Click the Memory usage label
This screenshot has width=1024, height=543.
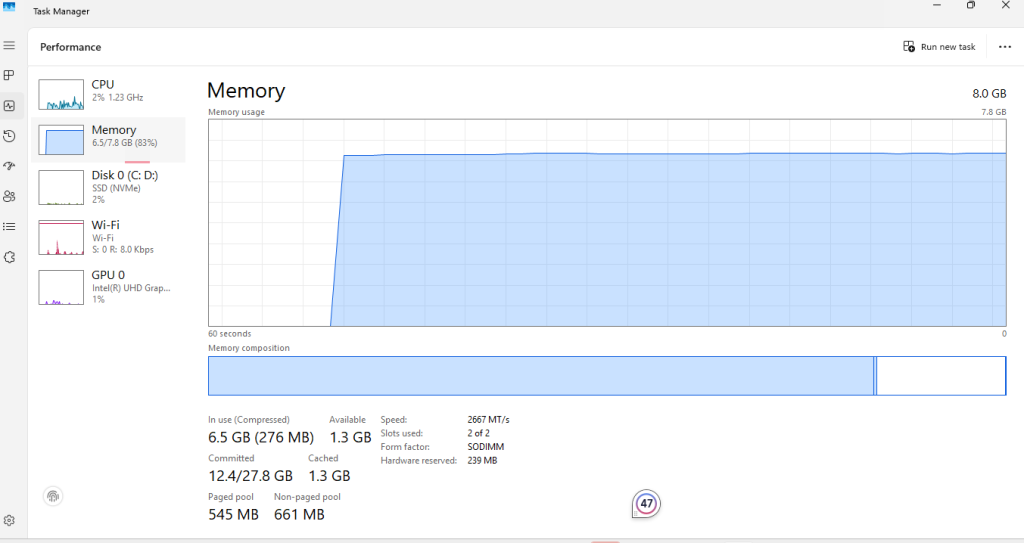point(236,112)
